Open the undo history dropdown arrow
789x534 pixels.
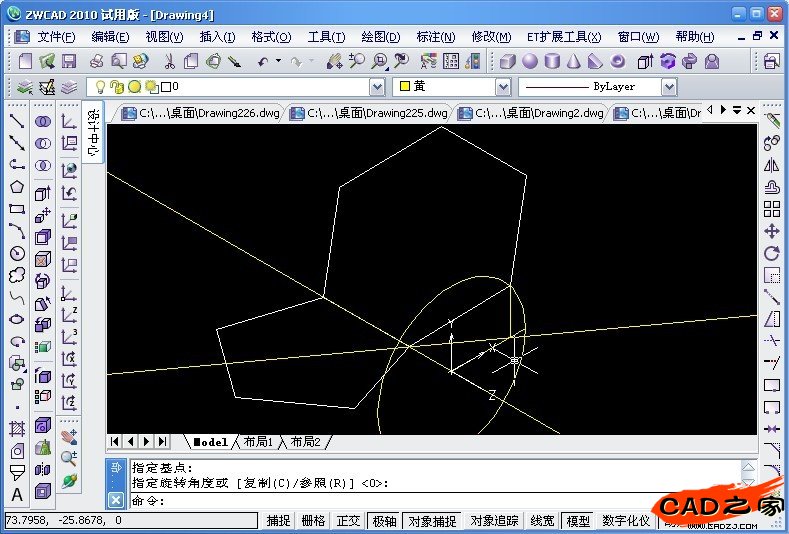tap(278, 61)
